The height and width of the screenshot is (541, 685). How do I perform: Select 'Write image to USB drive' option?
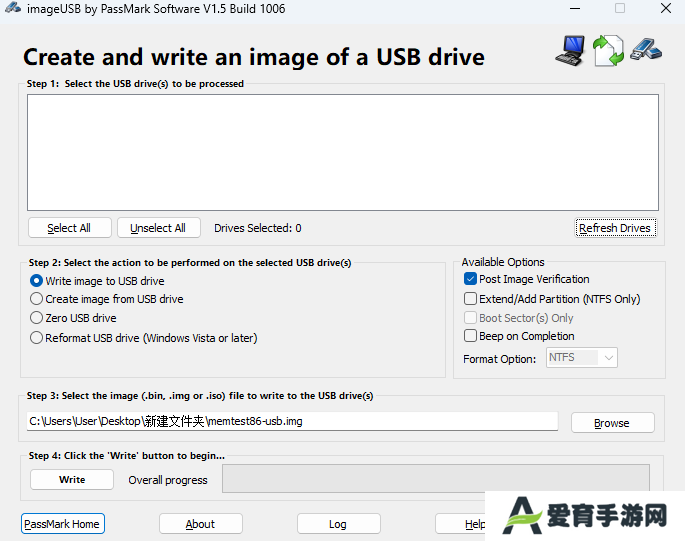point(36,281)
